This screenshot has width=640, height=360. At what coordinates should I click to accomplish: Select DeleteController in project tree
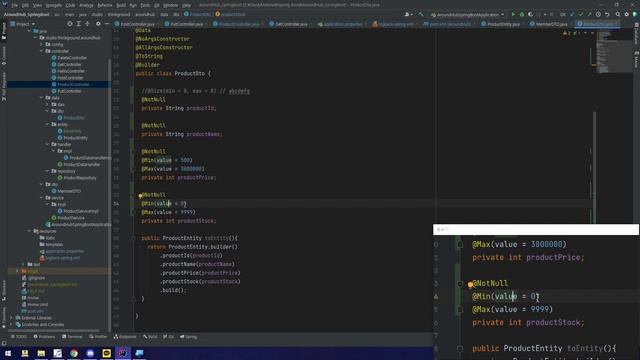click(72, 58)
